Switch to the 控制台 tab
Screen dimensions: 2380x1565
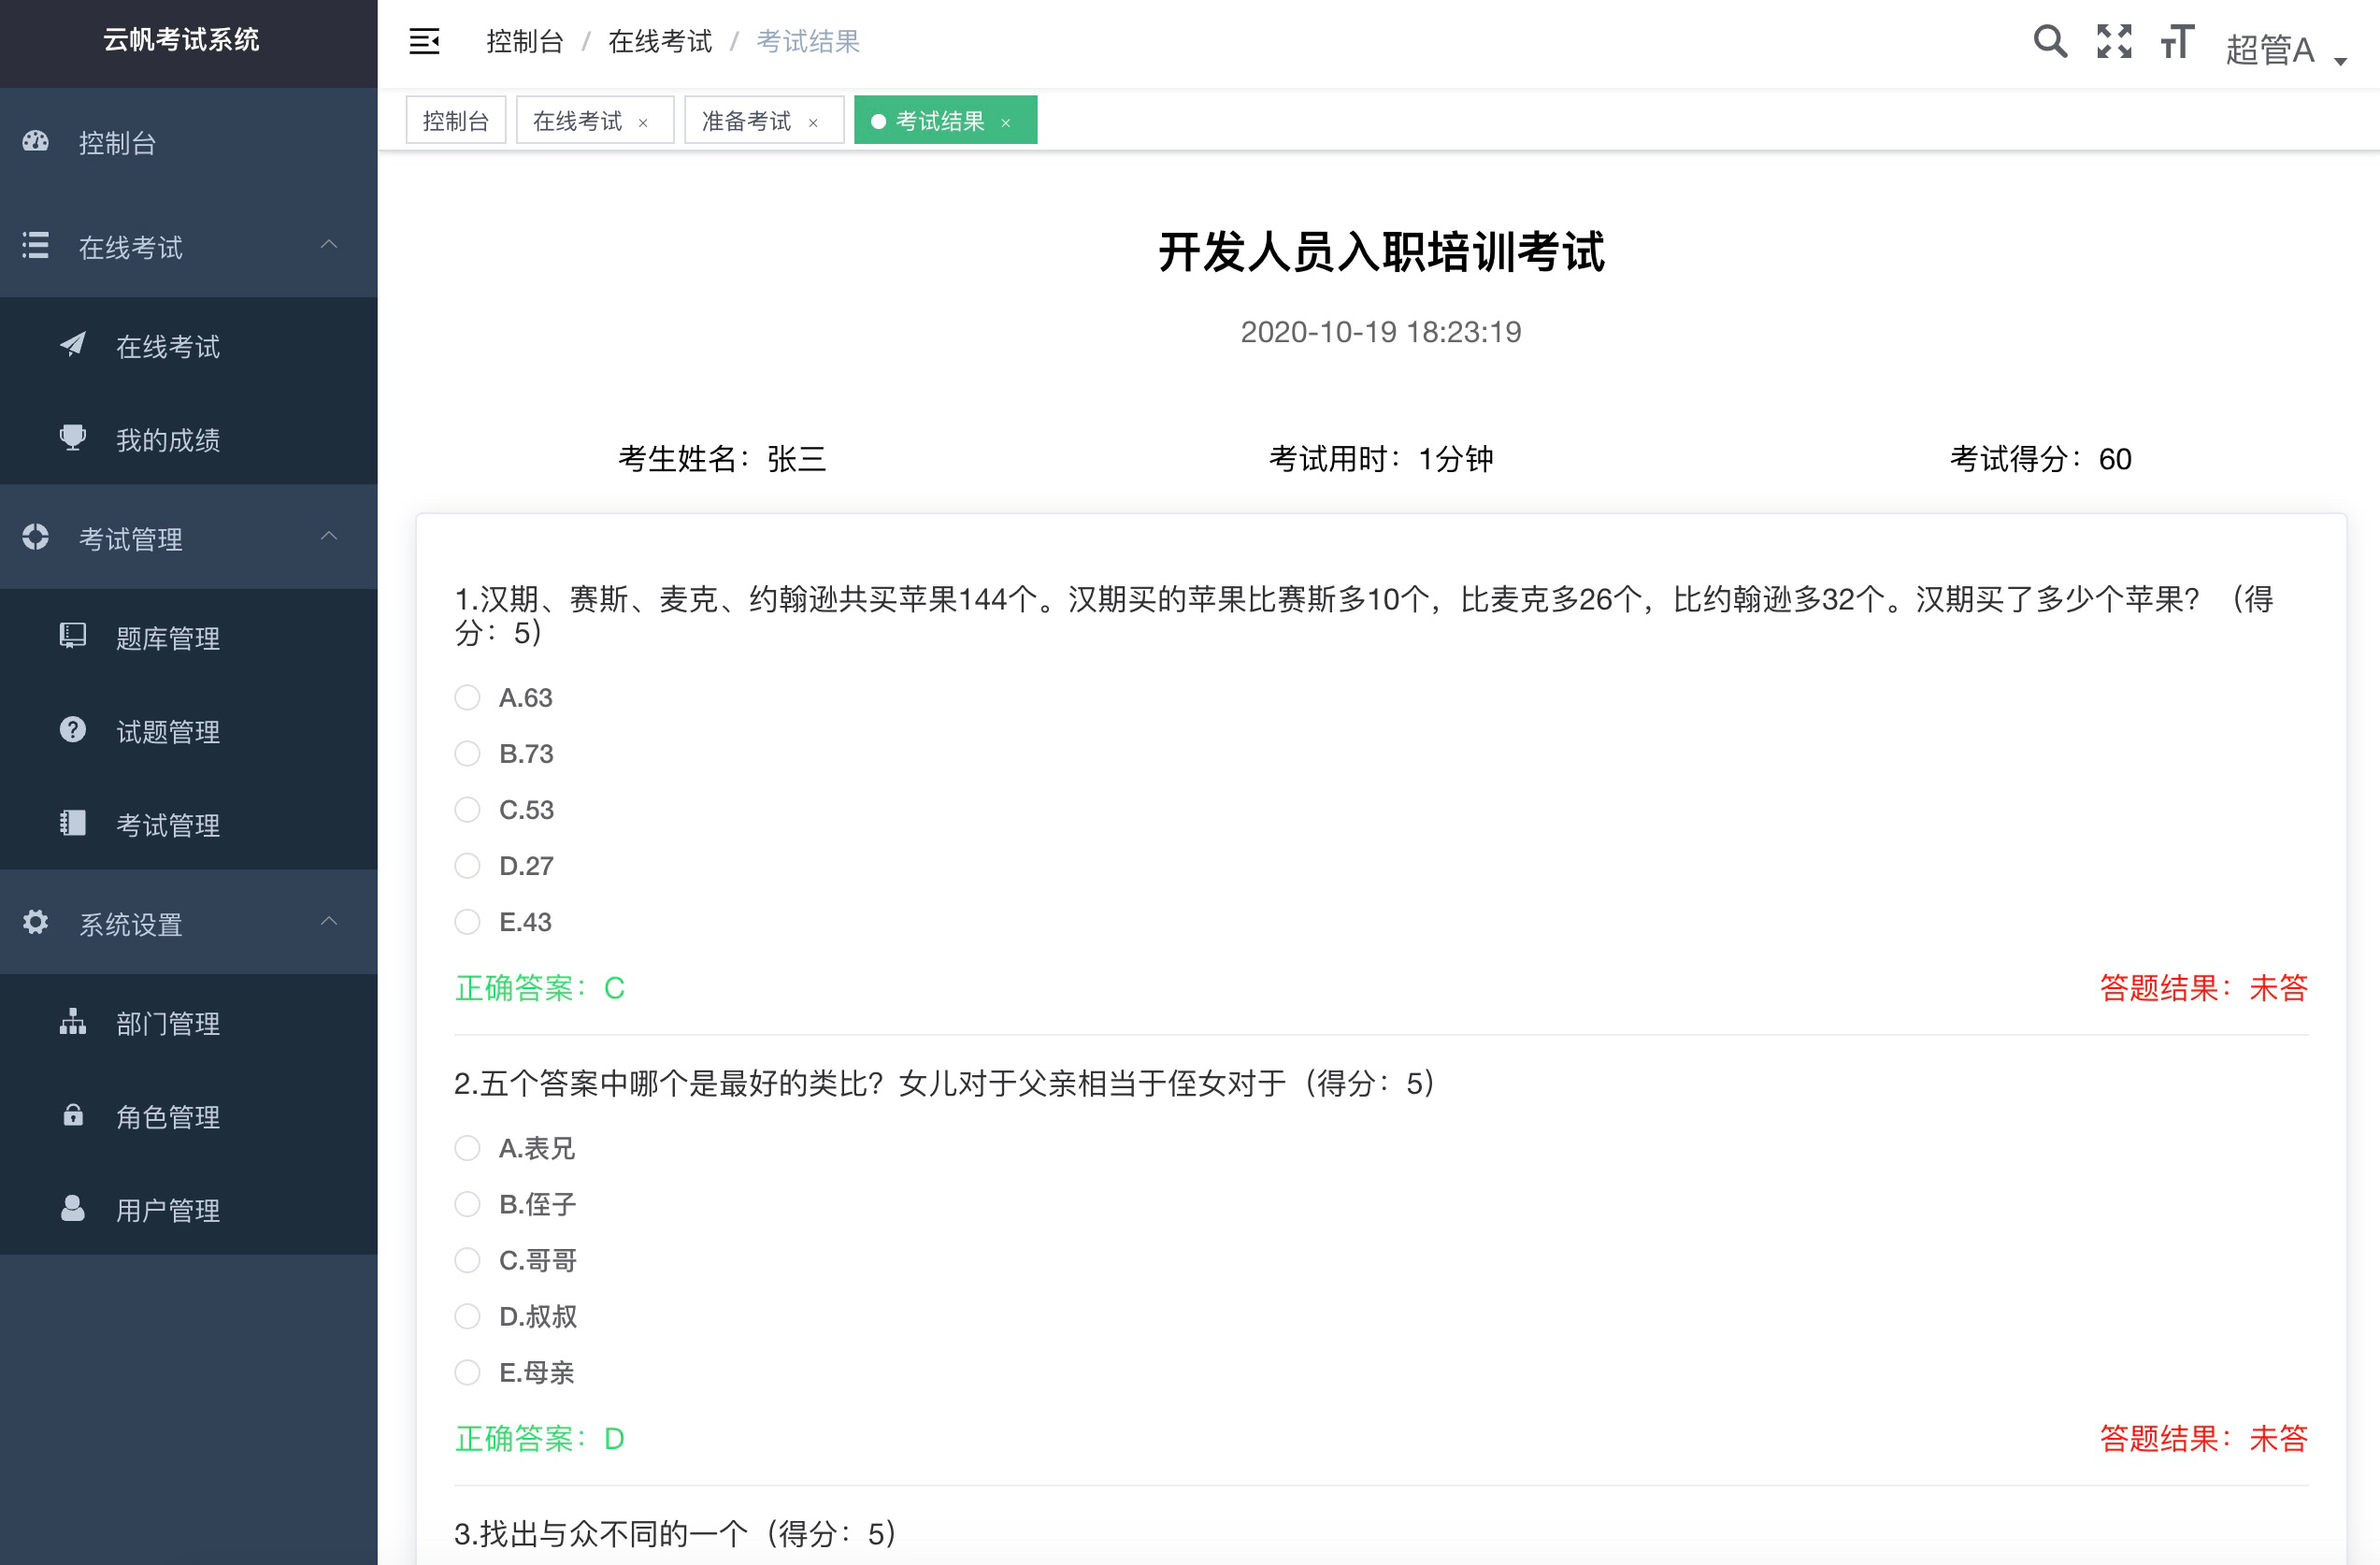(x=455, y=120)
